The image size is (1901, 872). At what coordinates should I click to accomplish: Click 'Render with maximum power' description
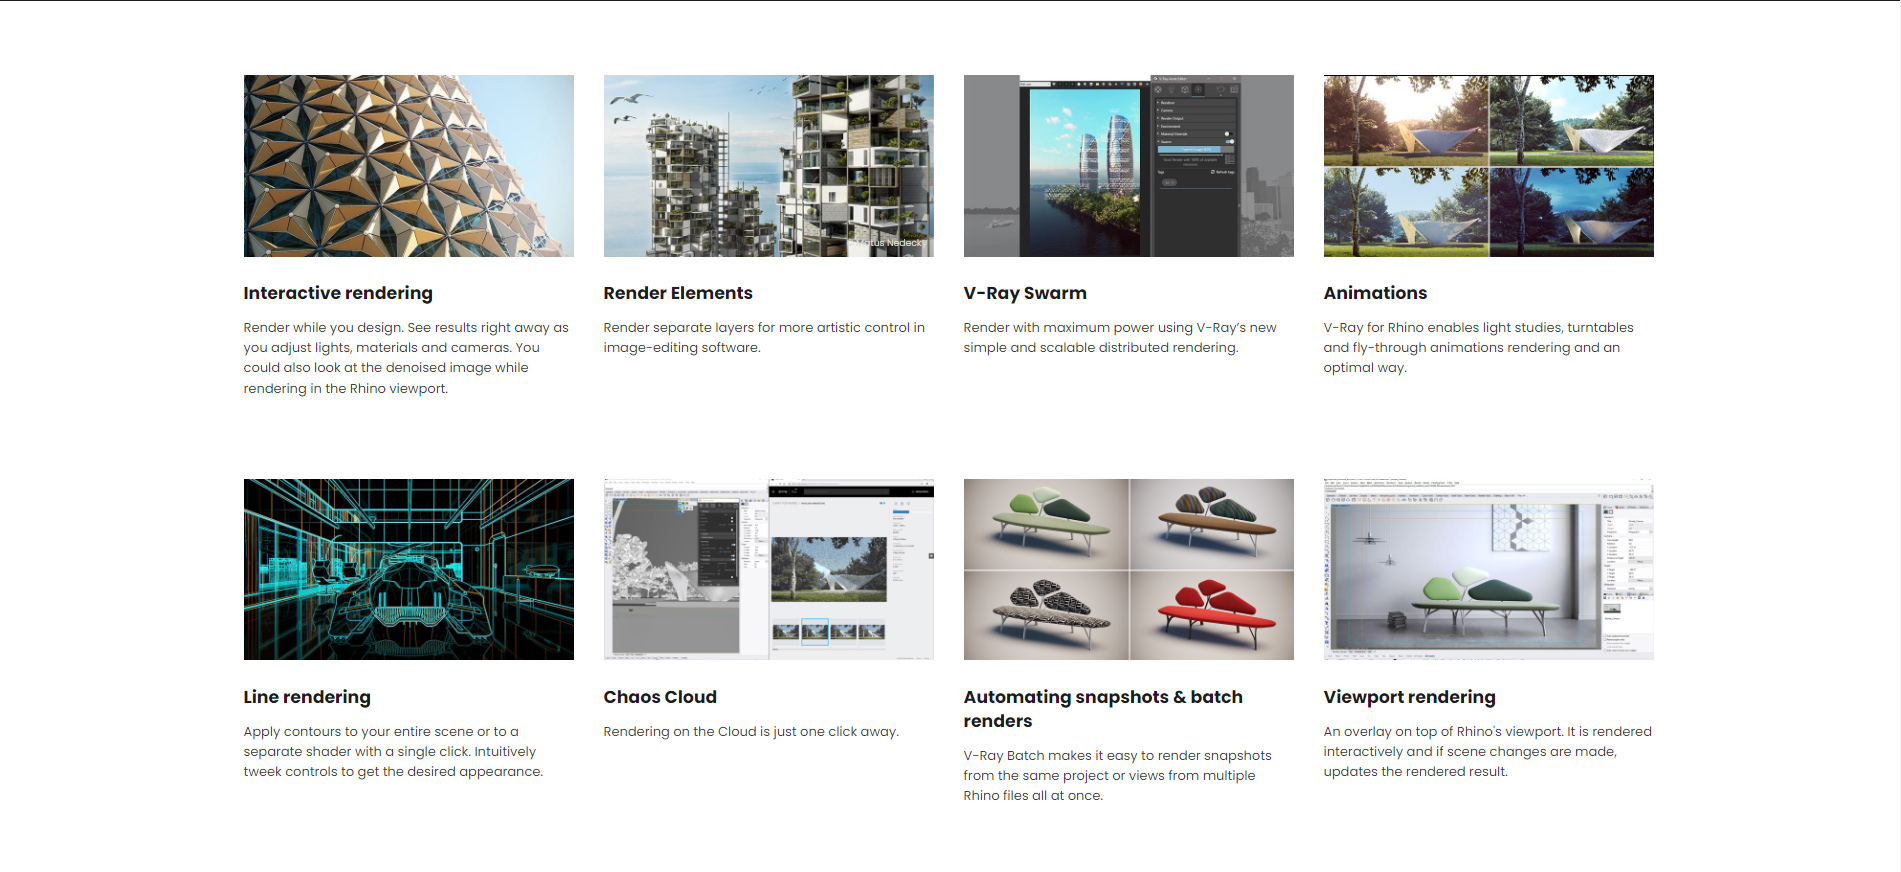[1120, 338]
